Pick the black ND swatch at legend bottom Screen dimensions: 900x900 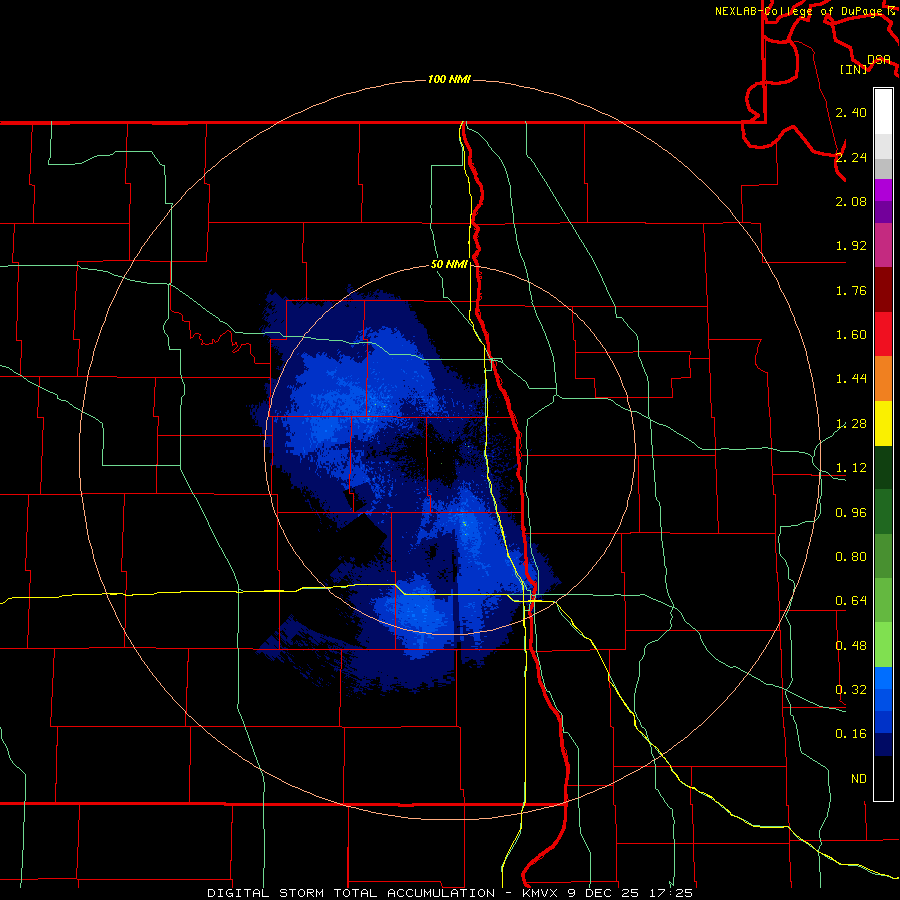[883, 778]
